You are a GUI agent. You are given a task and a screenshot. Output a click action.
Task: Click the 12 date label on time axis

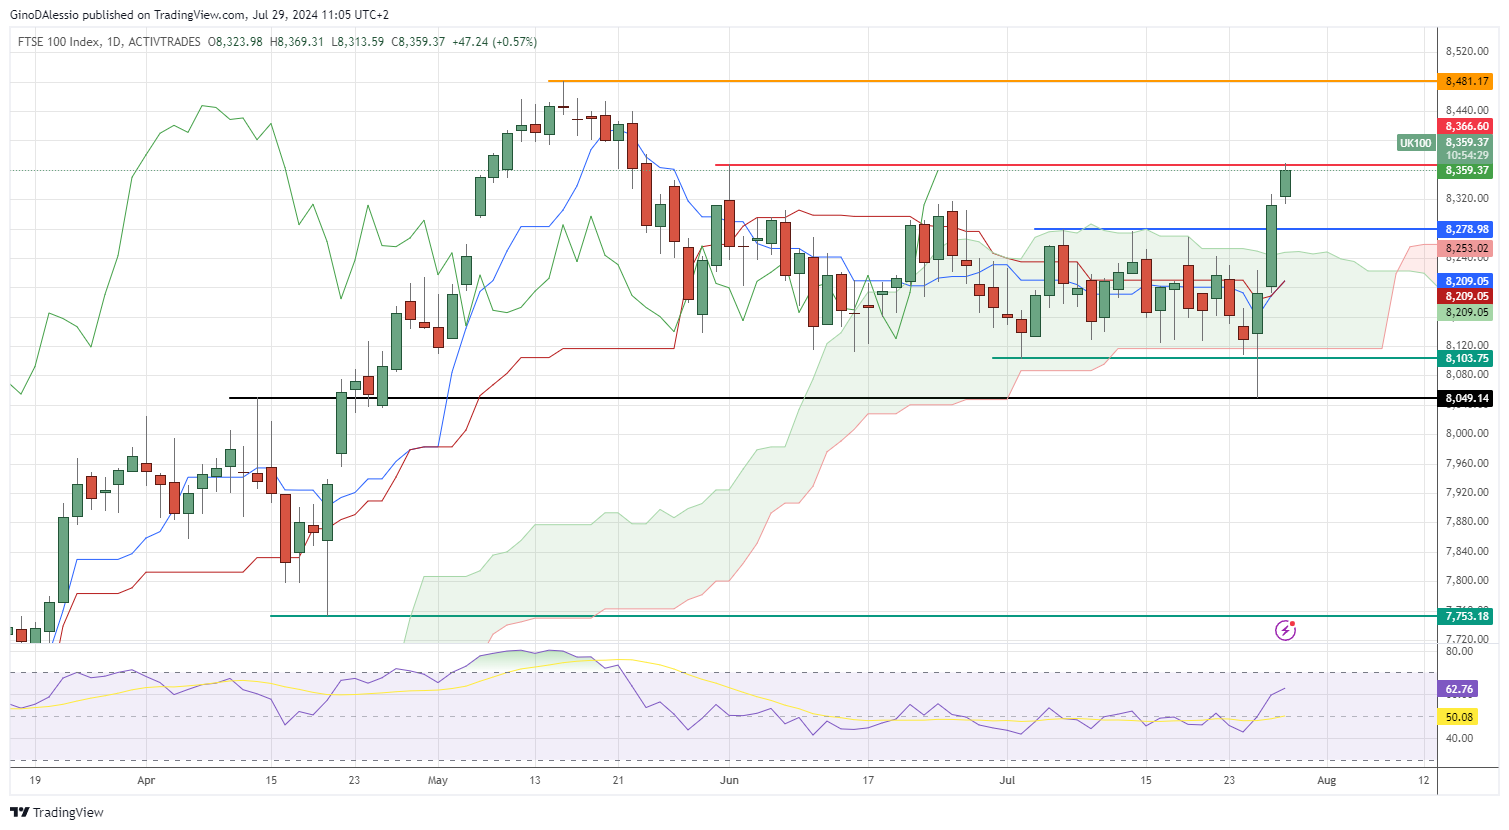[x=1424, y=780]
